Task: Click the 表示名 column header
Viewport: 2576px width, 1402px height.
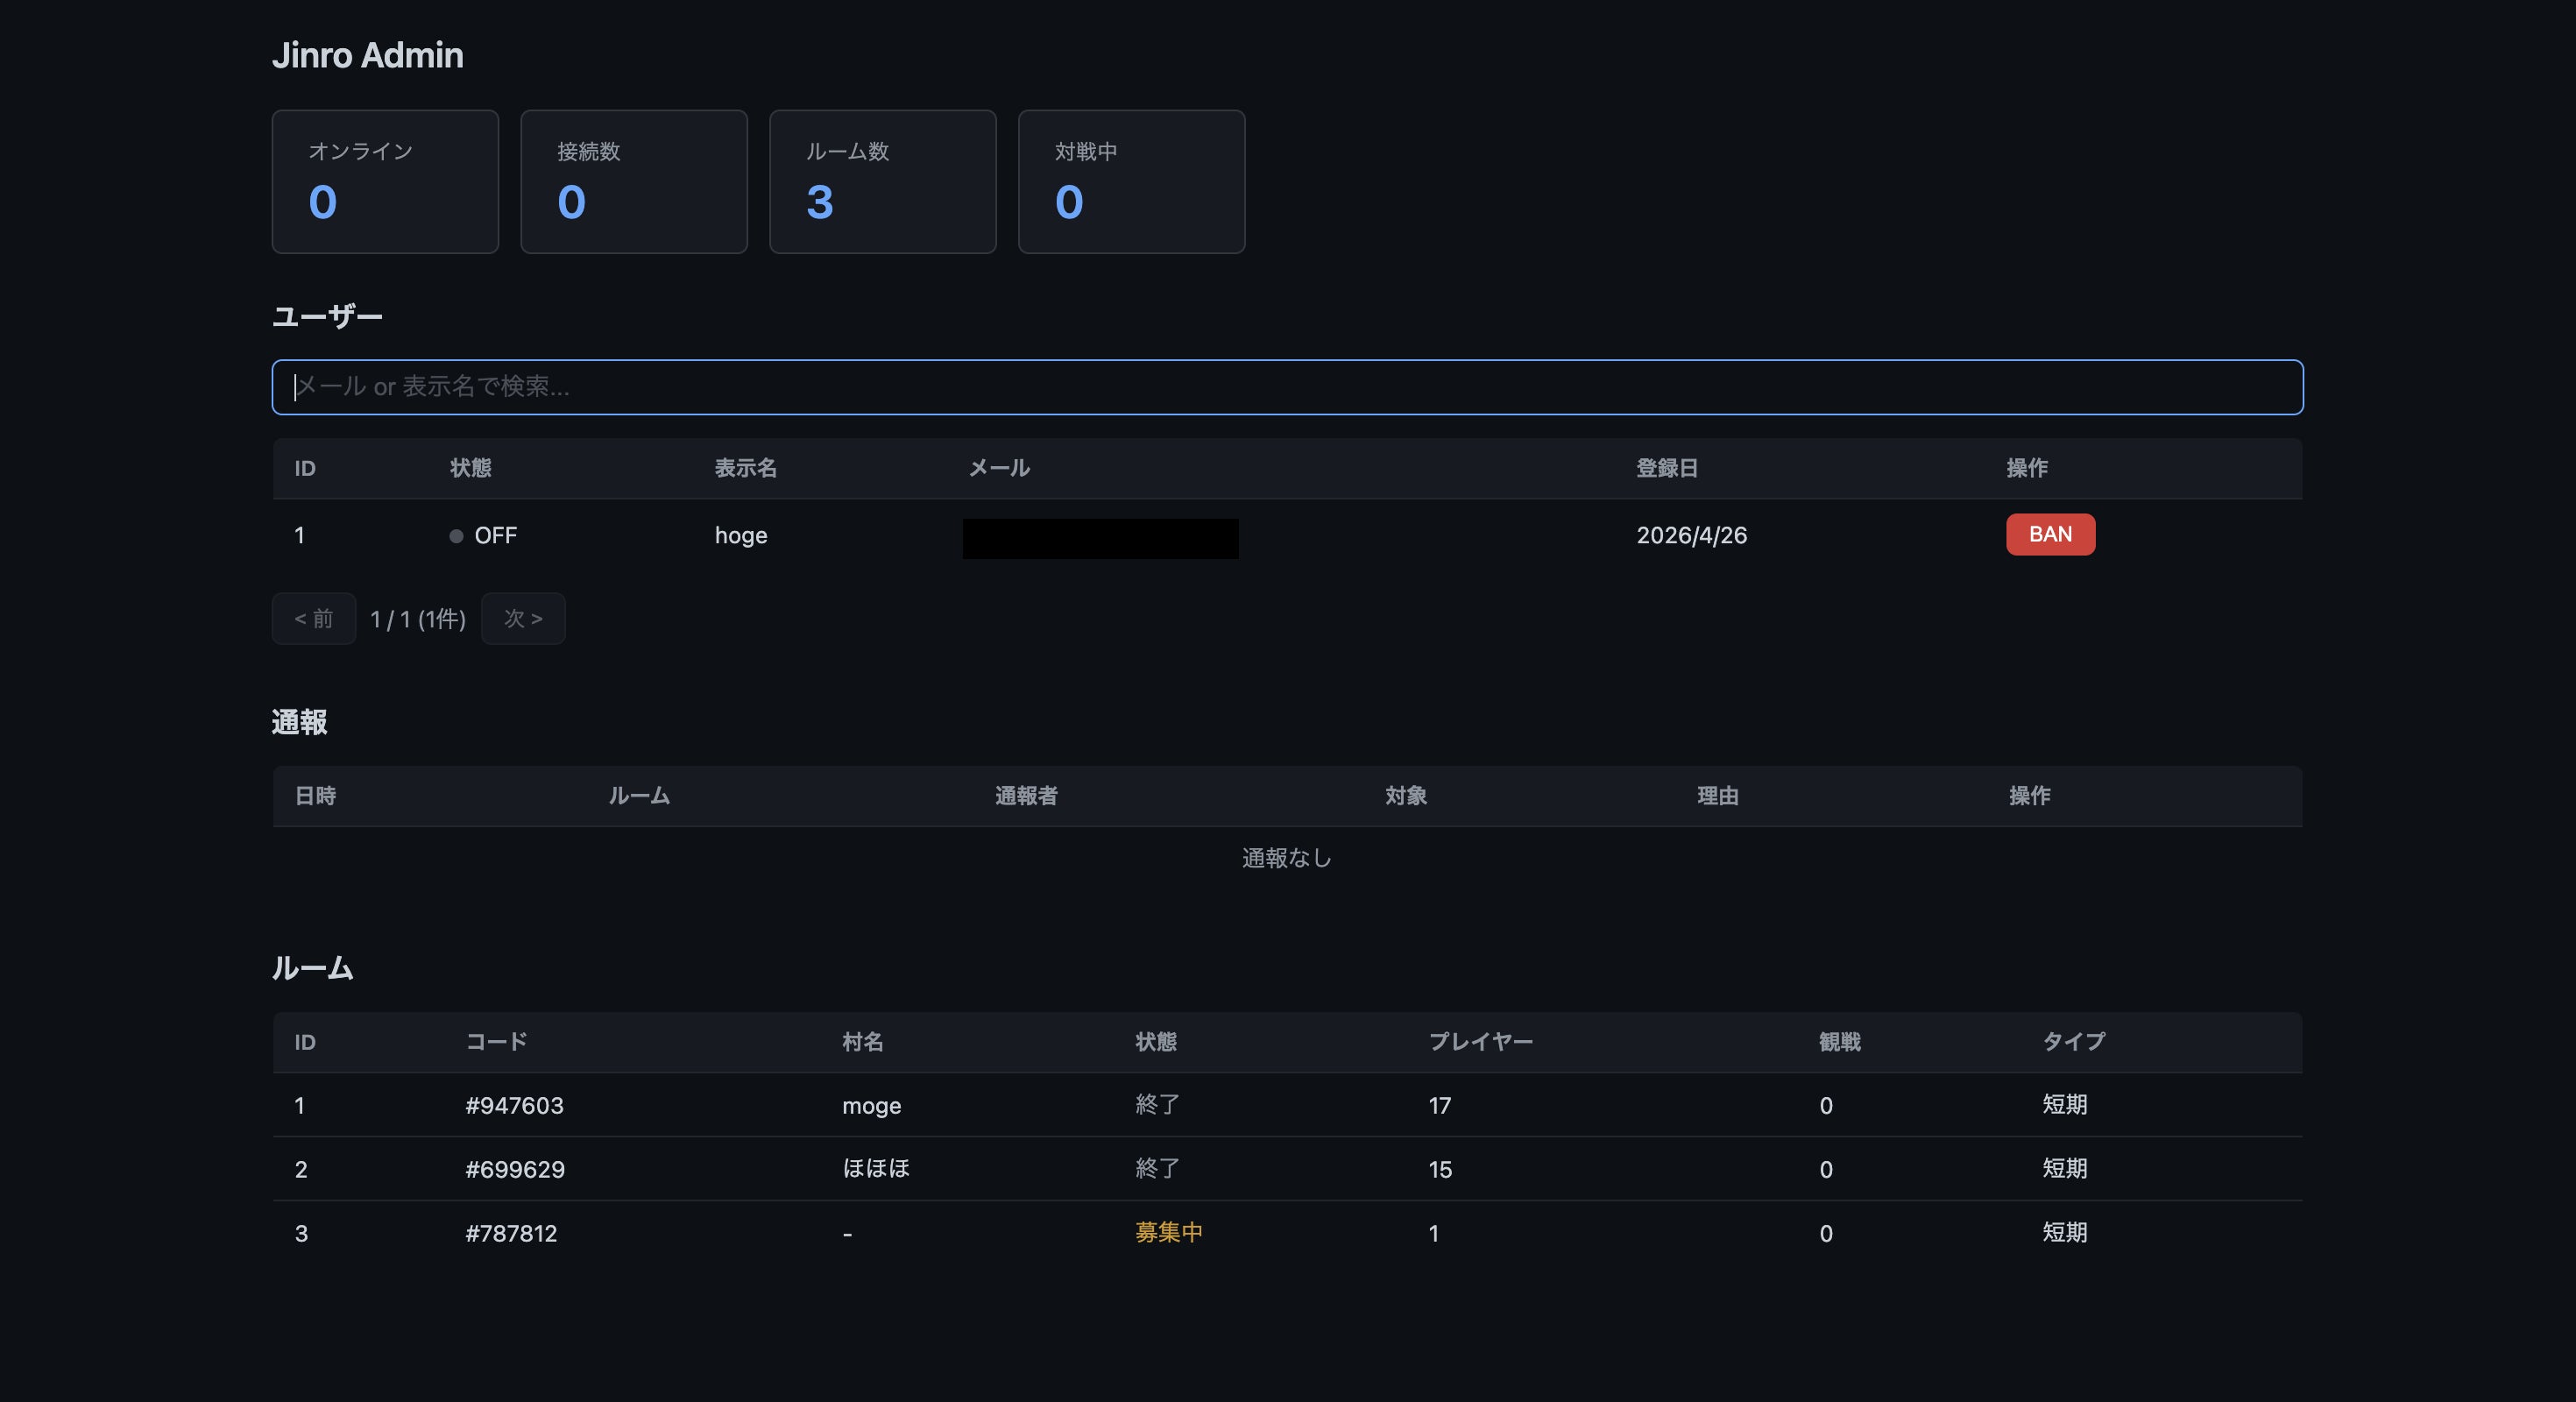Action: 745,468
